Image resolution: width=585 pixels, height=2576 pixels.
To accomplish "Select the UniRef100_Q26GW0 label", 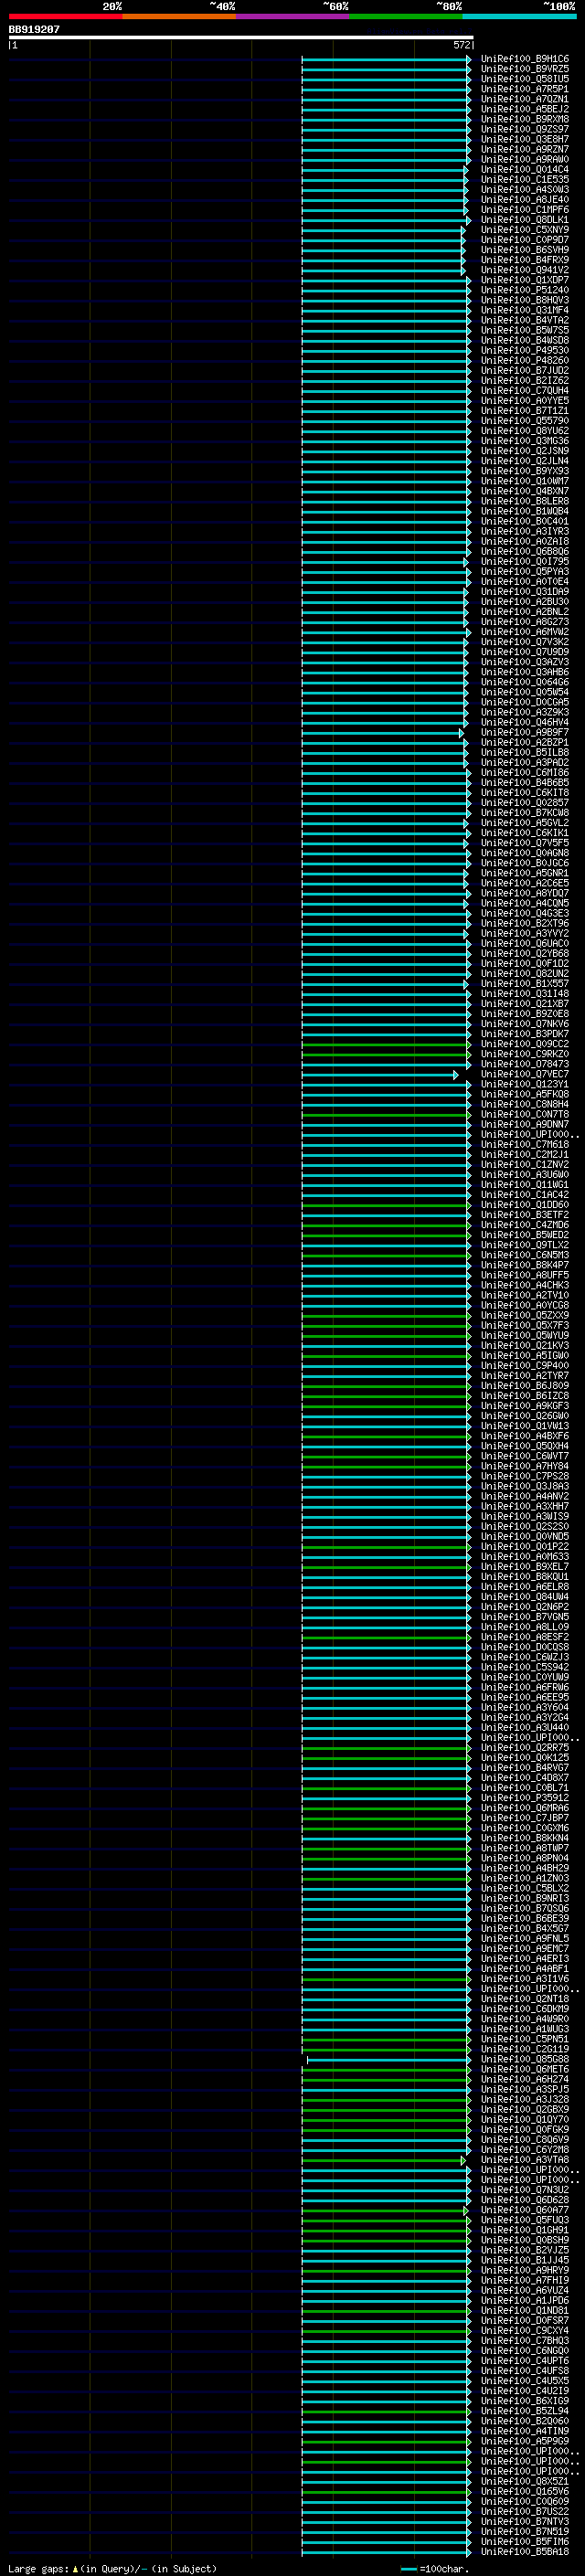I will coord(524,1416).
